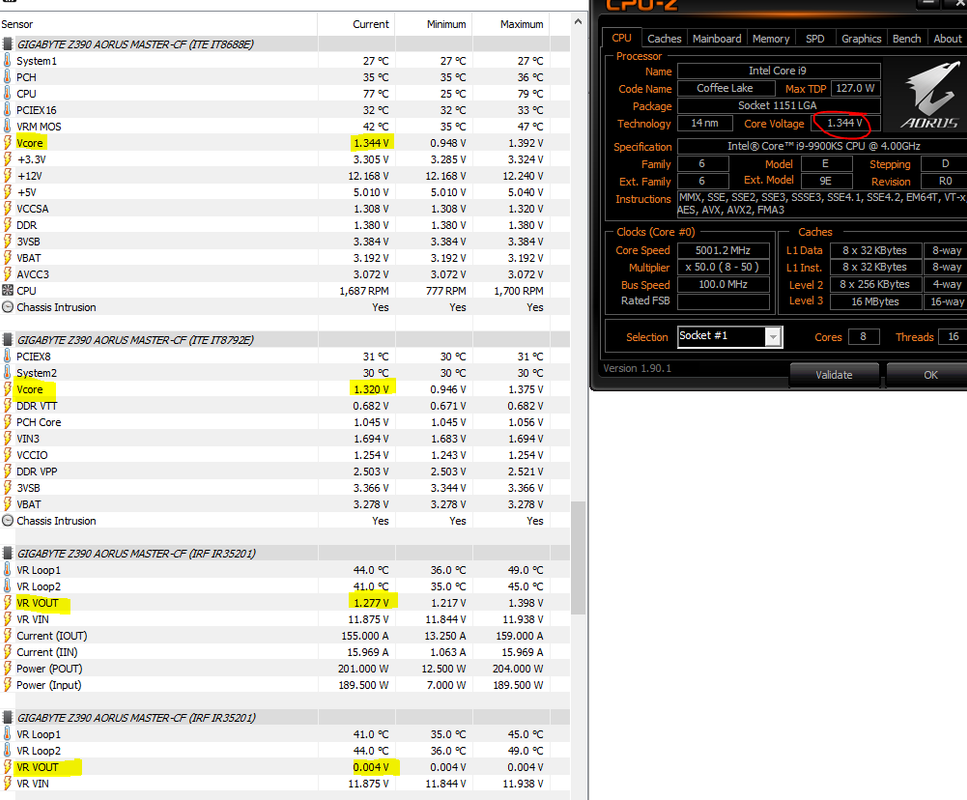Click the Specification i9-9900KS field
Viewport: 967px width, 800px height.
pyautogui.click(x=823, y=146)
